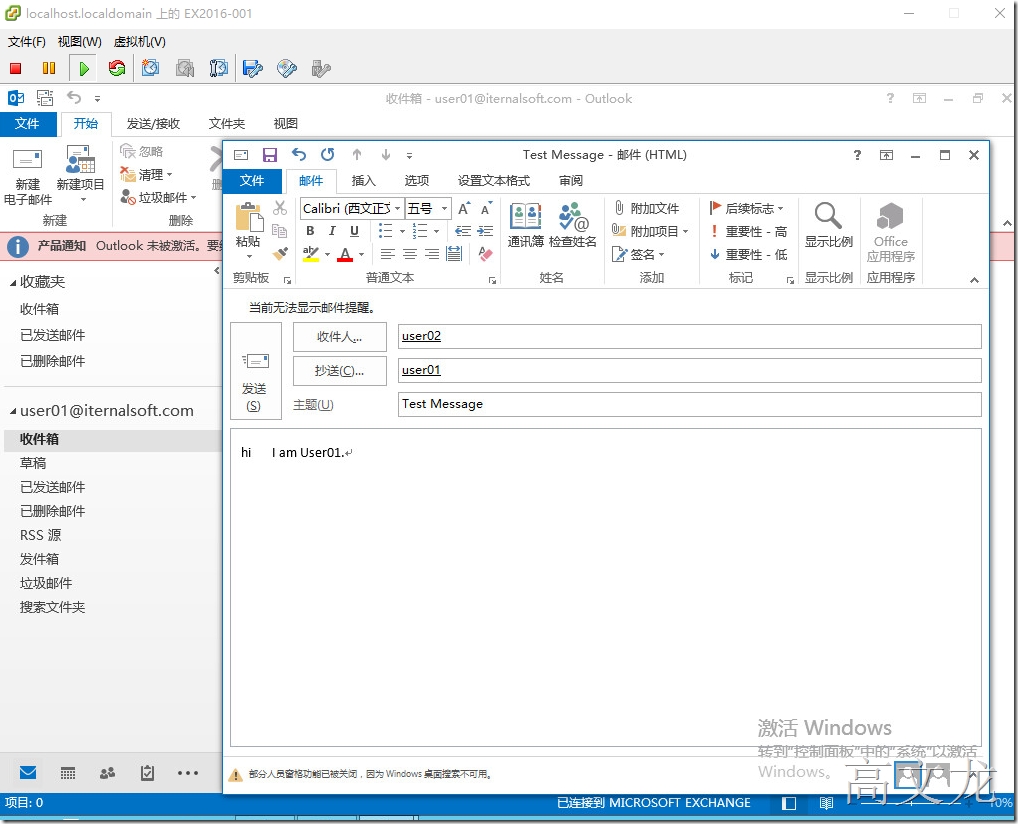Screen dimensions: 1018x824
Task: Click the Subject field containing Test Message
Action: coord(689,404)
